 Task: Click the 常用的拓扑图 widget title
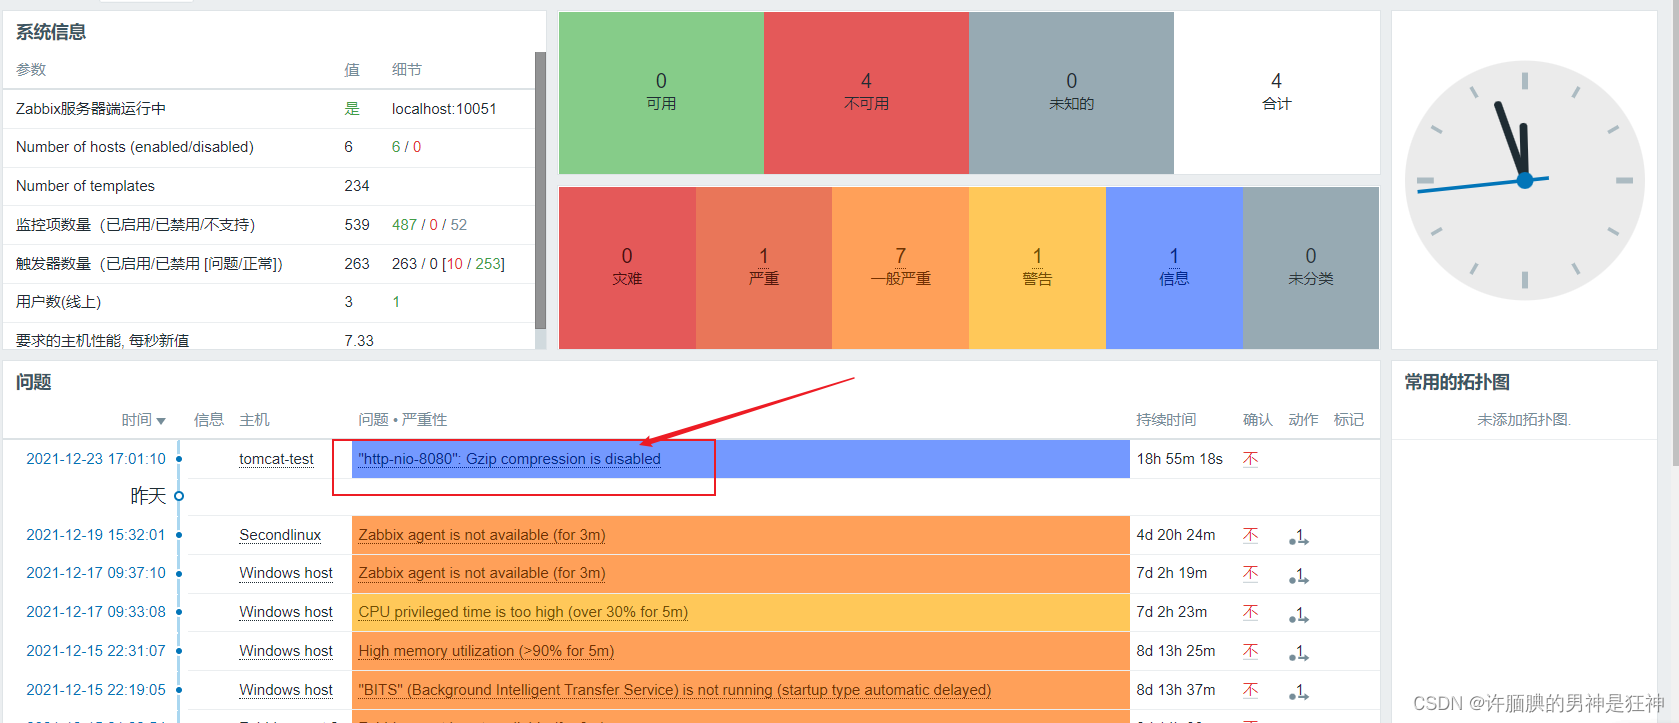1457,382
